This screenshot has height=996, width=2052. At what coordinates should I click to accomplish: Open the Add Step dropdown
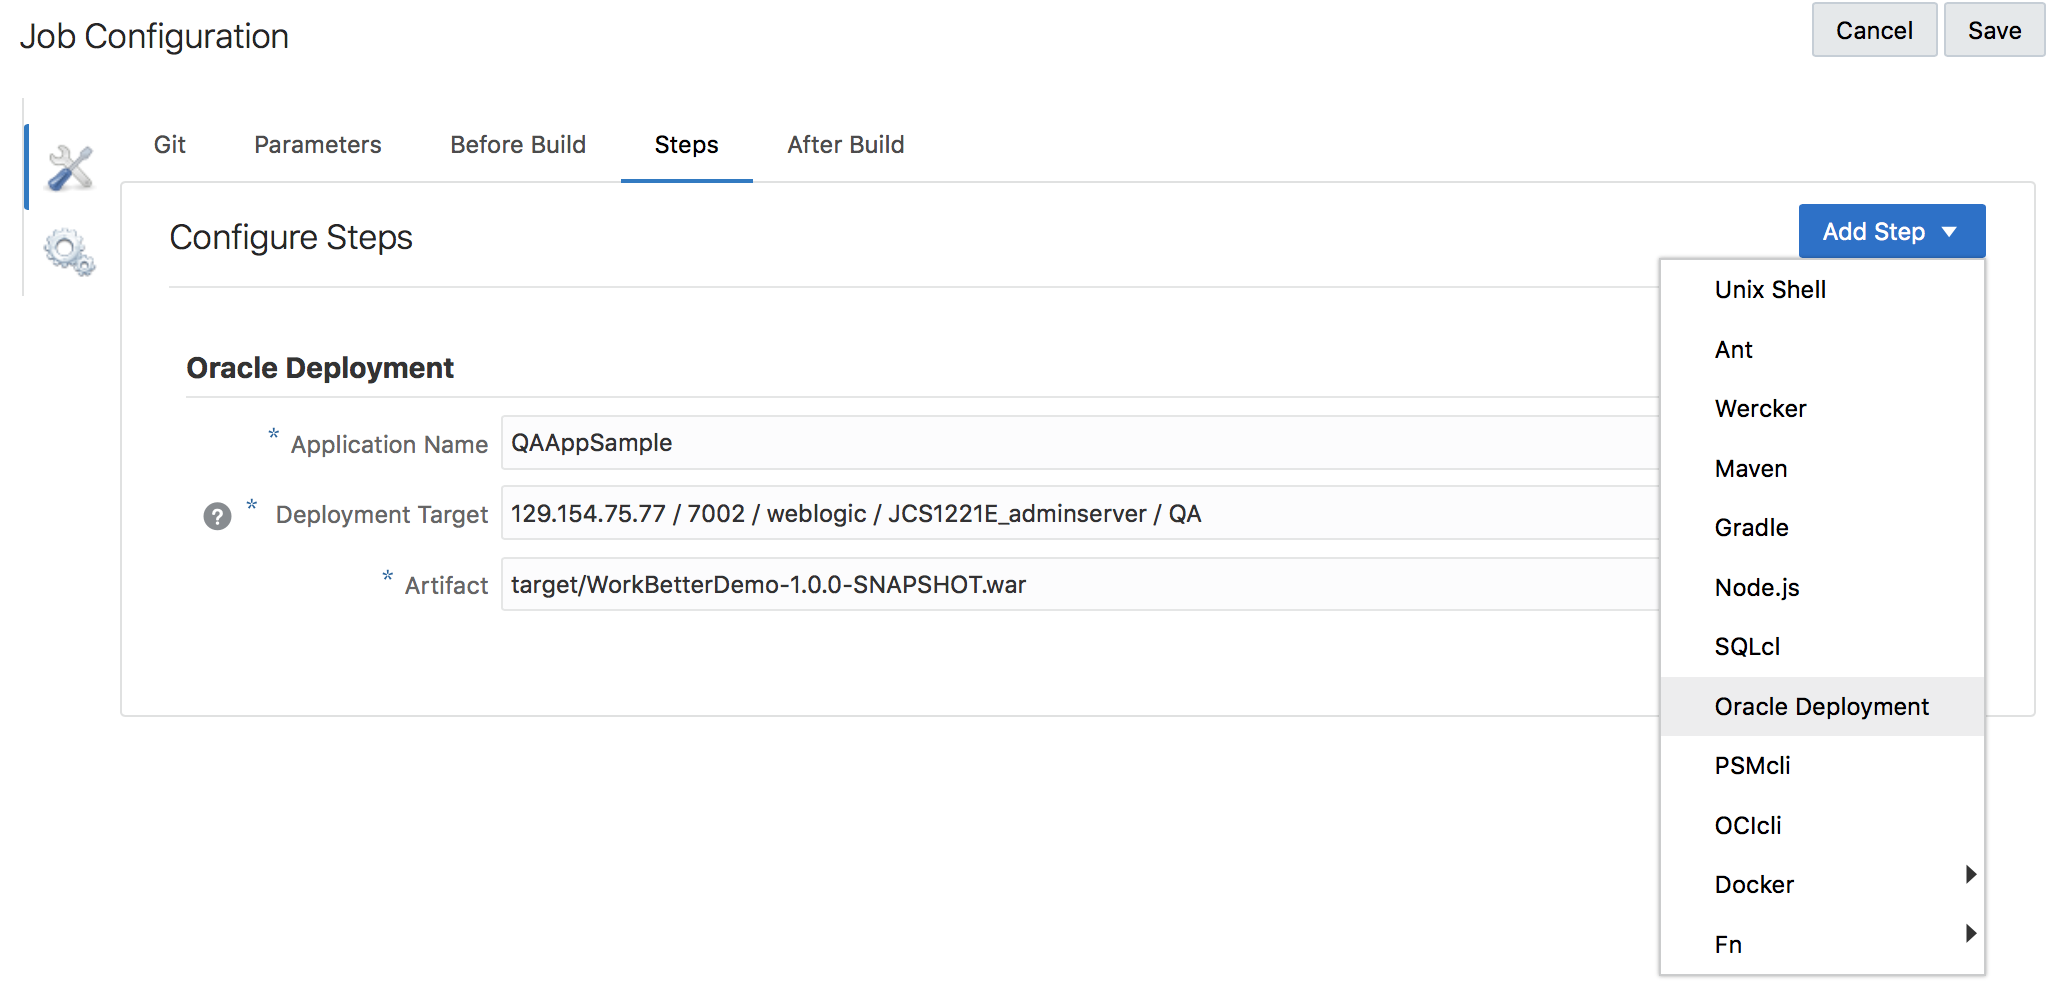click(x=1891, y=232)
